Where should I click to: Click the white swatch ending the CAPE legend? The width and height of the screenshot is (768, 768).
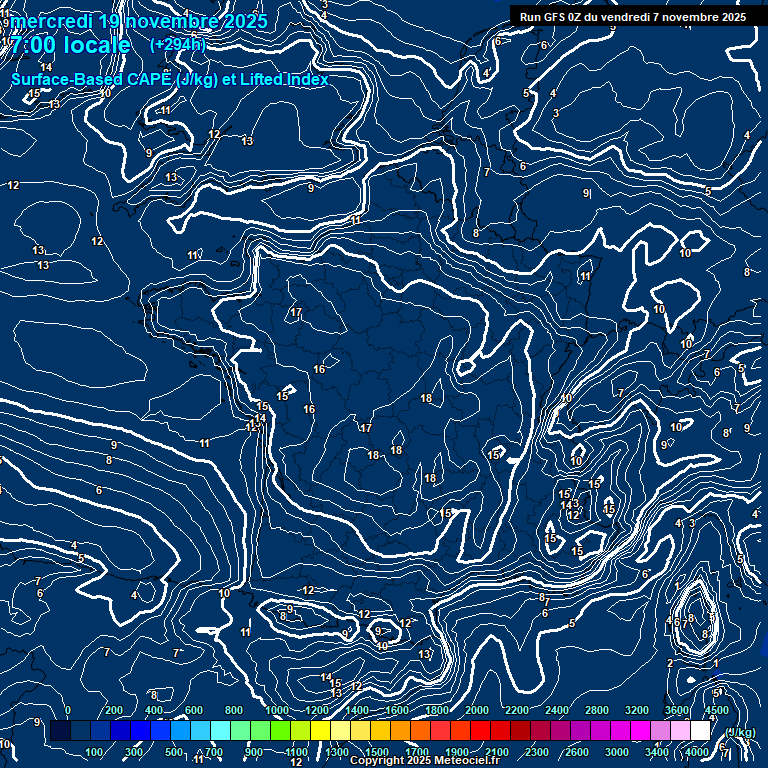[x=700, y=730]
